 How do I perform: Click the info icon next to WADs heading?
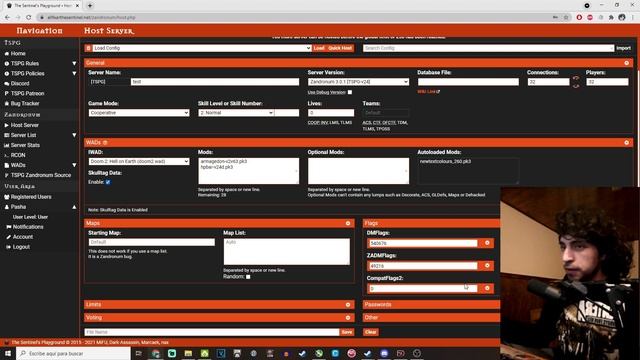(105, 142)
